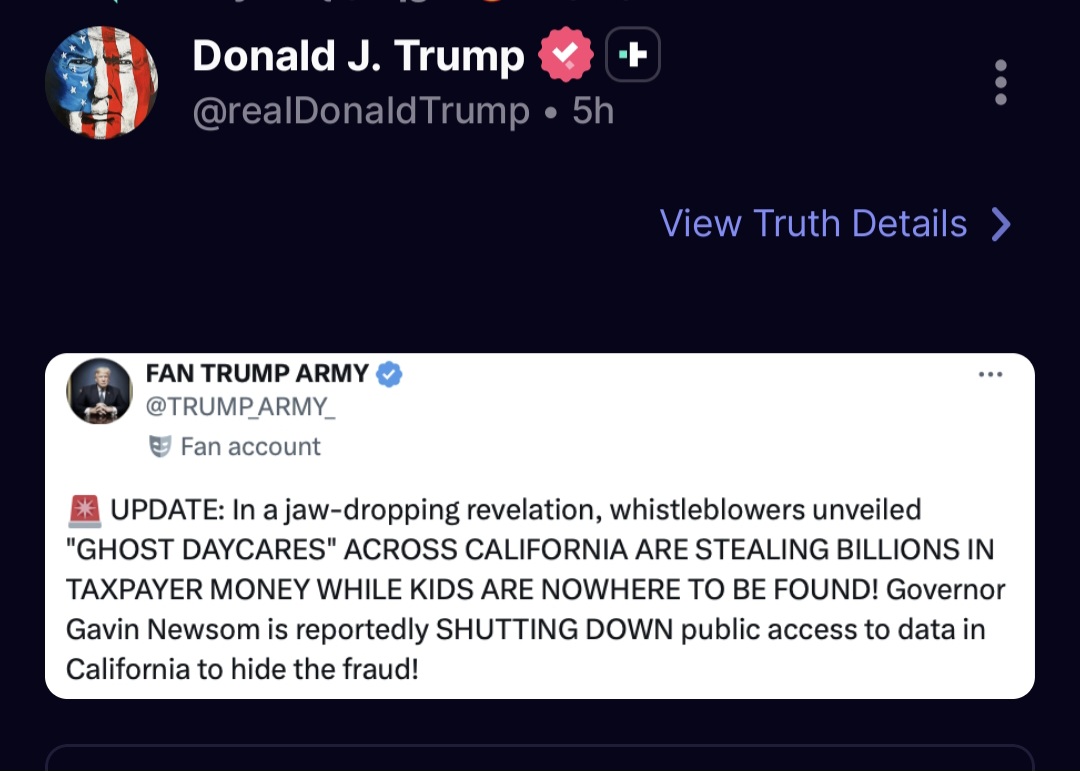Click Donald Trump's flag-themed profile picture

101,82
